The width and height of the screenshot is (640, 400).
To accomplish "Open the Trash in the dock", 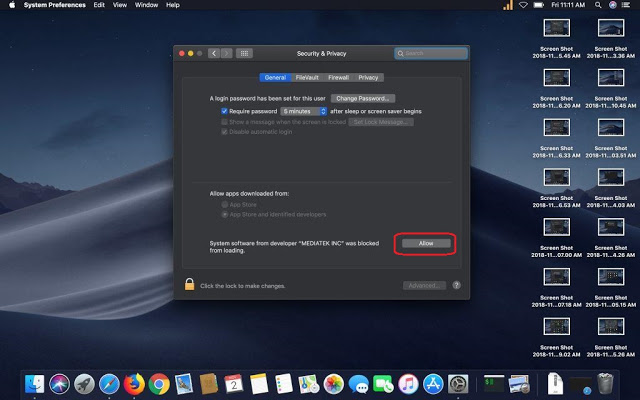I will (x=605, y=383).
